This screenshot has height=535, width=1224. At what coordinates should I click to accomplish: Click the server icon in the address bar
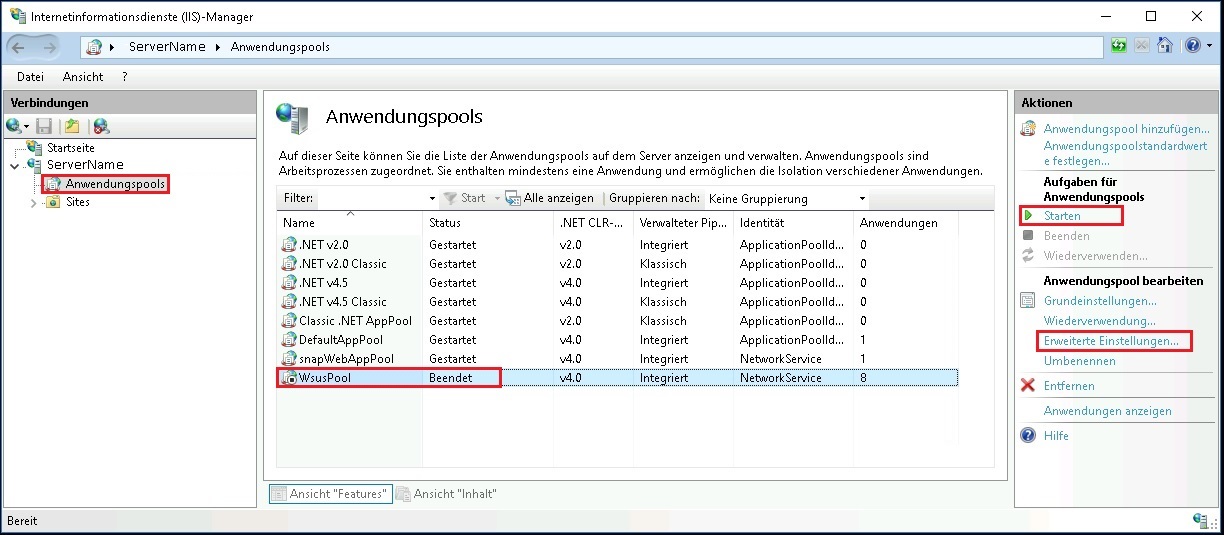[94, 47]
